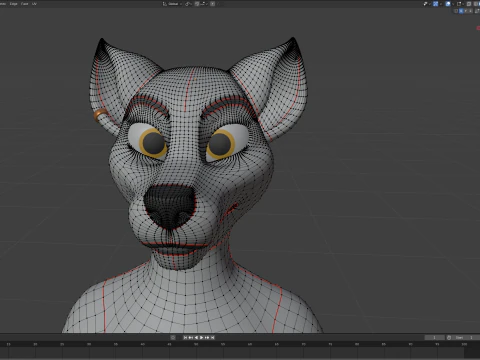This screenshot has height=360, width=480.
Task: Open the Face menu in the viewport header
Action: pos(24,4)
